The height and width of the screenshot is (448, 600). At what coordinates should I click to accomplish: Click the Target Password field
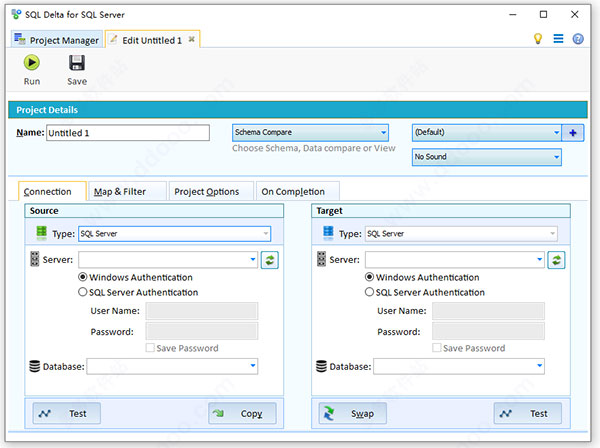point(488,331)
